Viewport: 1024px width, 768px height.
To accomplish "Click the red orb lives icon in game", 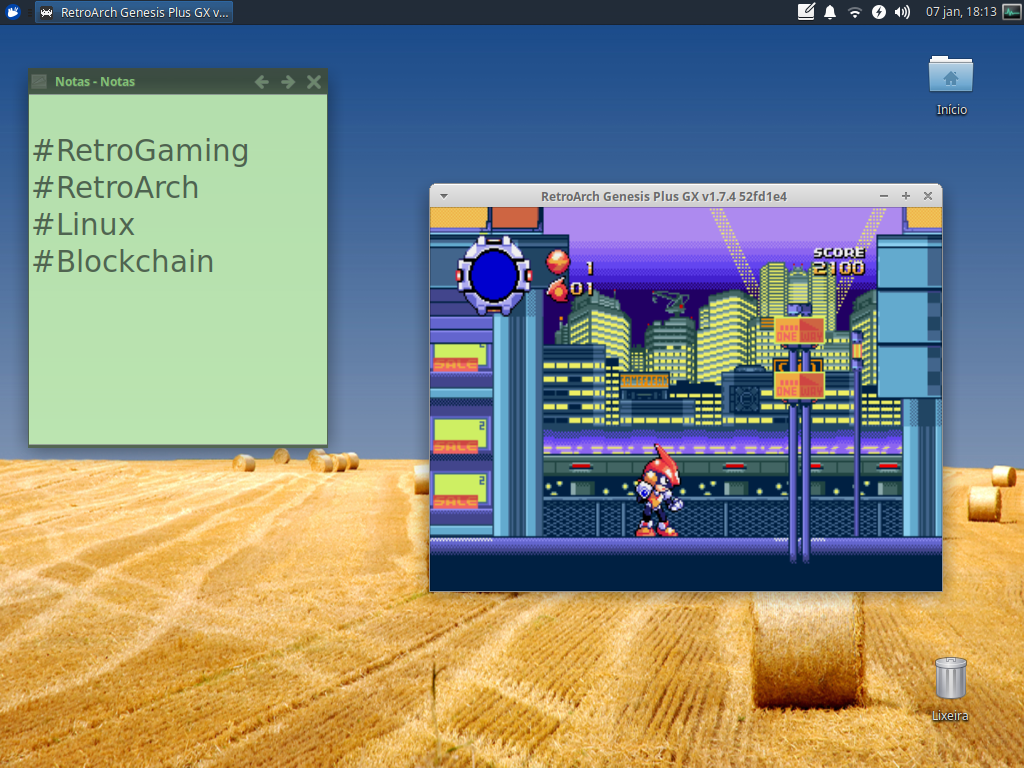I will pyautogui.click(x=557, y=261).
